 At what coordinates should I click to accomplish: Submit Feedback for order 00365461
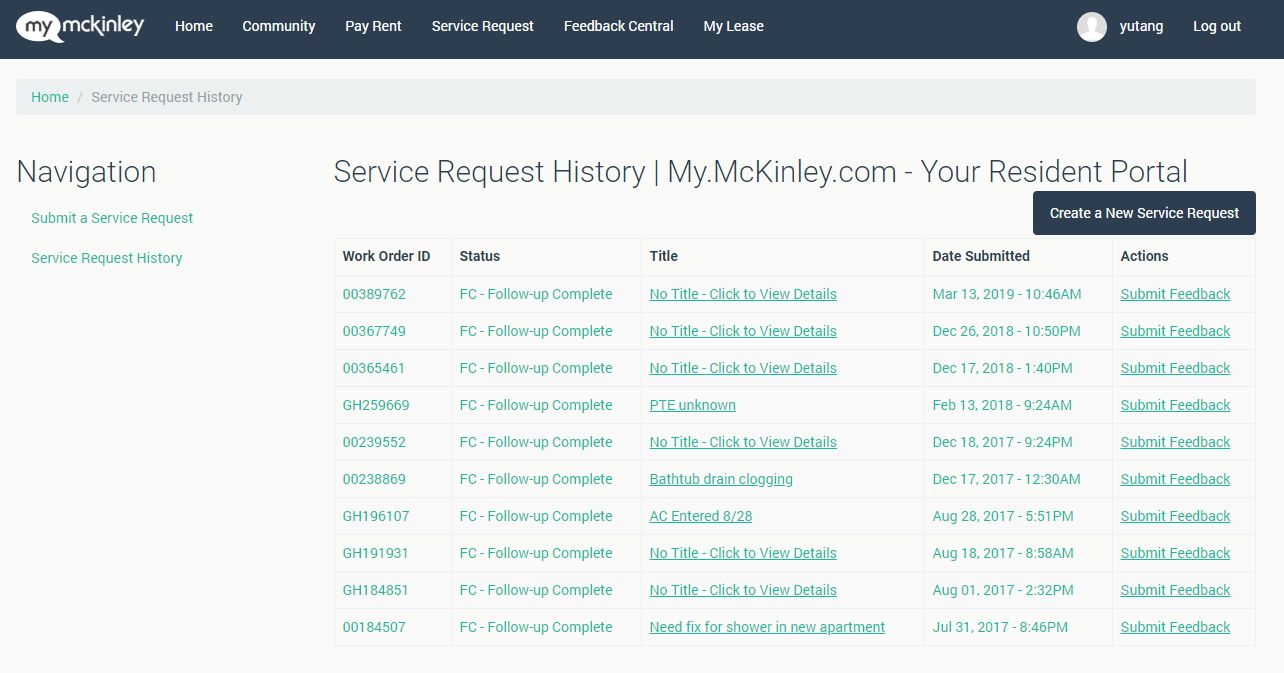pos(1175,368)
